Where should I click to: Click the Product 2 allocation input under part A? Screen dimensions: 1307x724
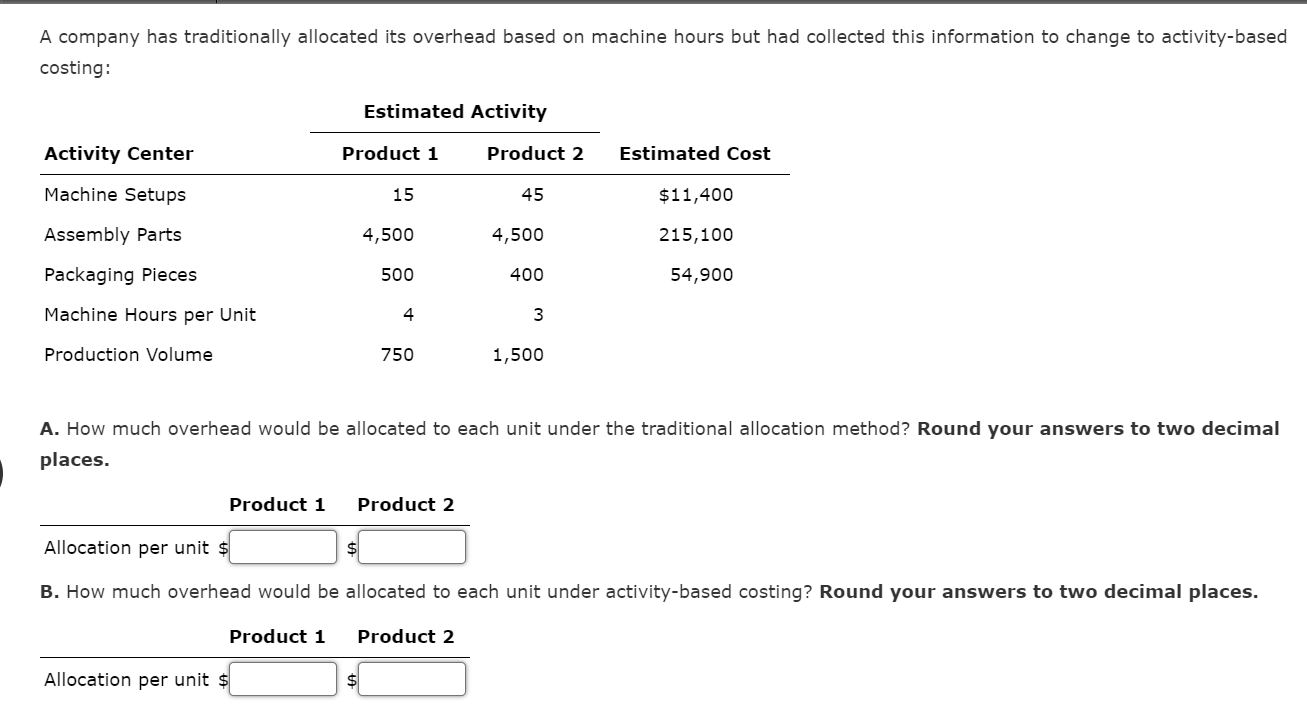click(411, 547)
